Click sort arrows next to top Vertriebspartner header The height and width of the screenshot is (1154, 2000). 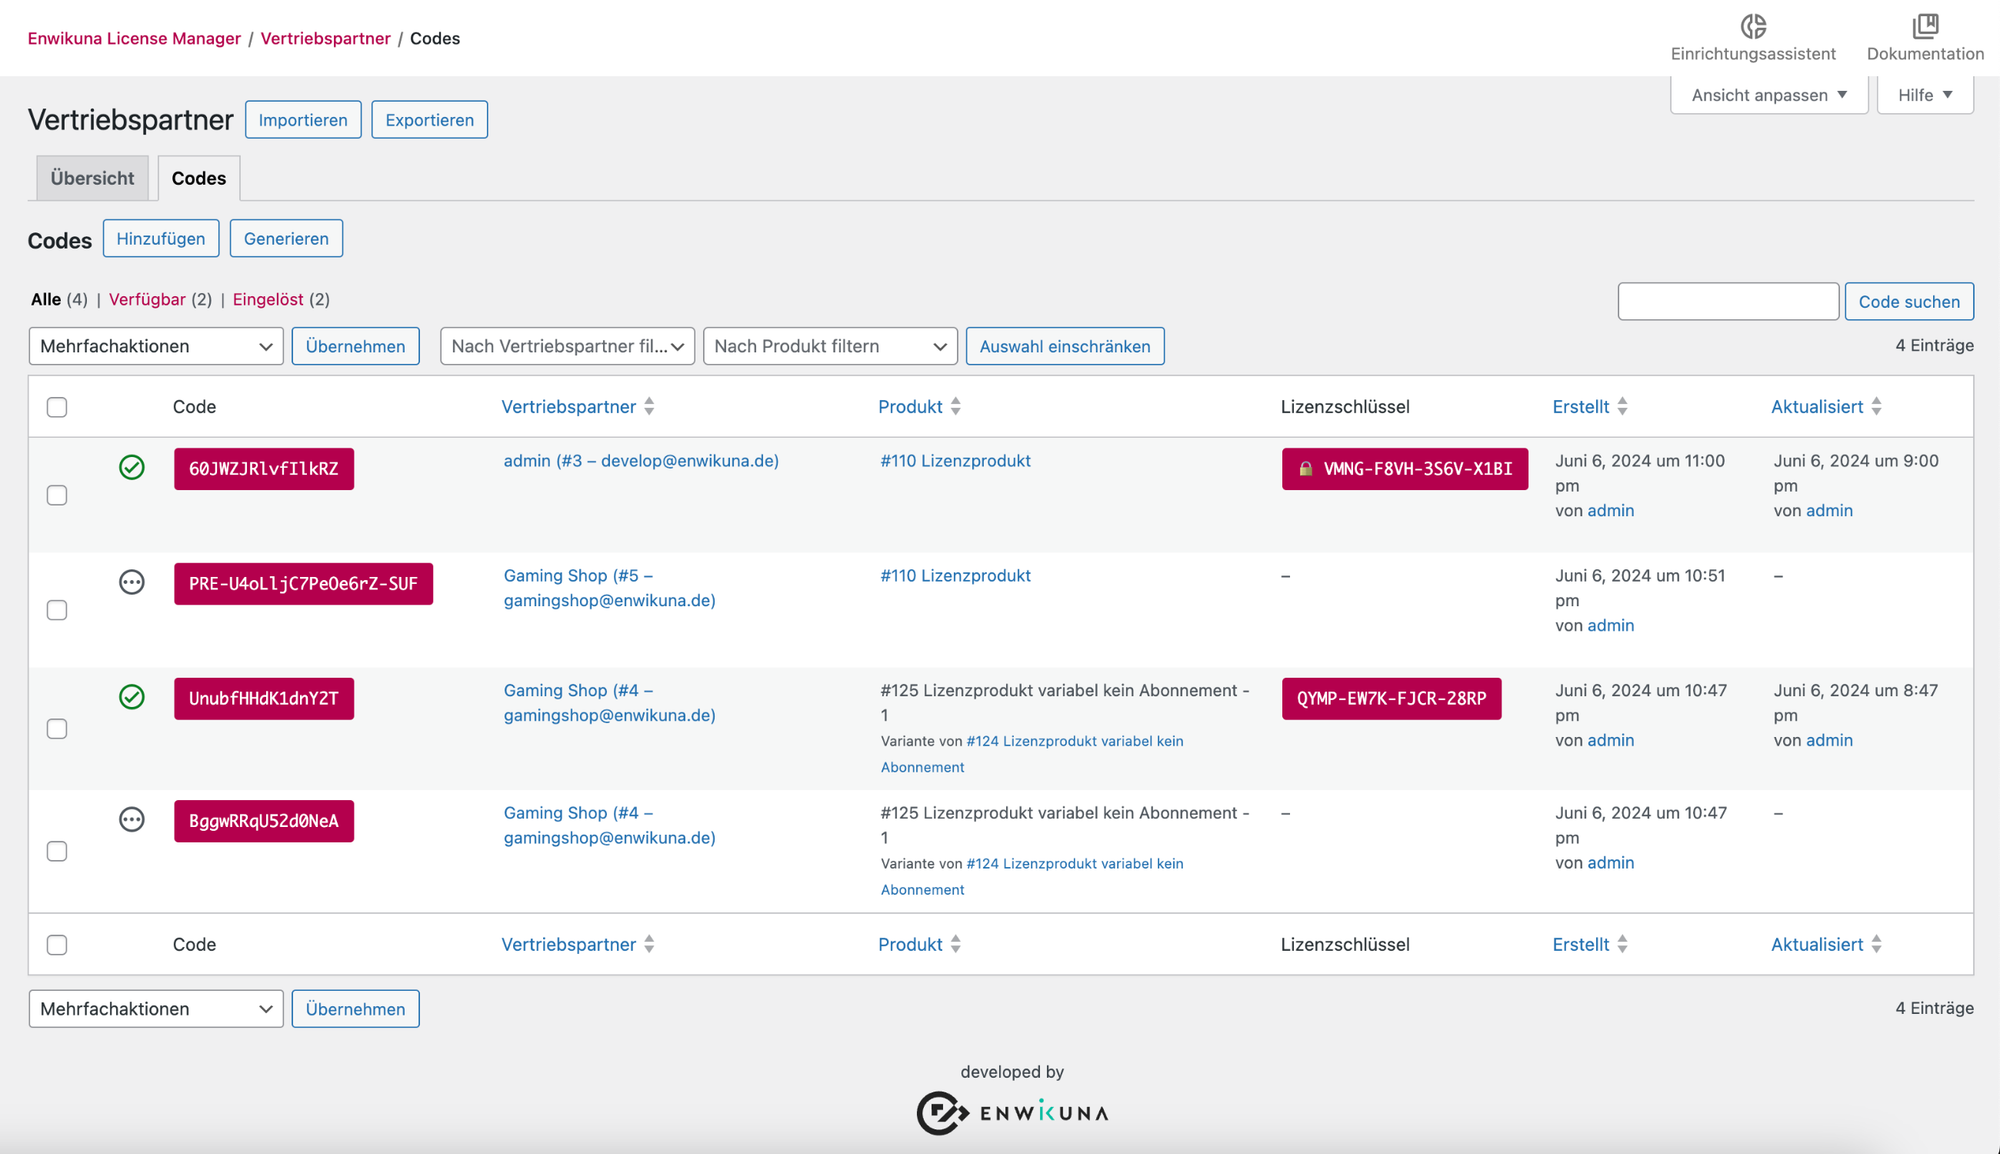(x=649, y=406)
